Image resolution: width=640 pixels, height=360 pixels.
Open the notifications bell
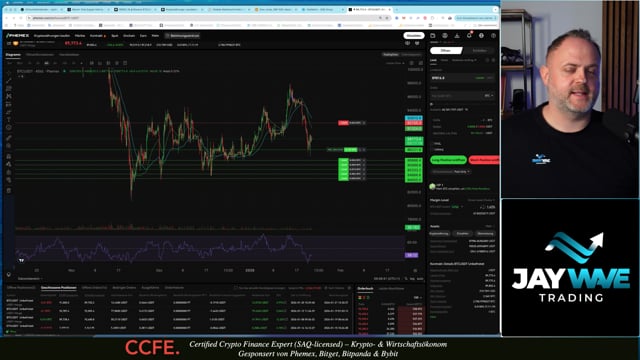coord(469,36)
